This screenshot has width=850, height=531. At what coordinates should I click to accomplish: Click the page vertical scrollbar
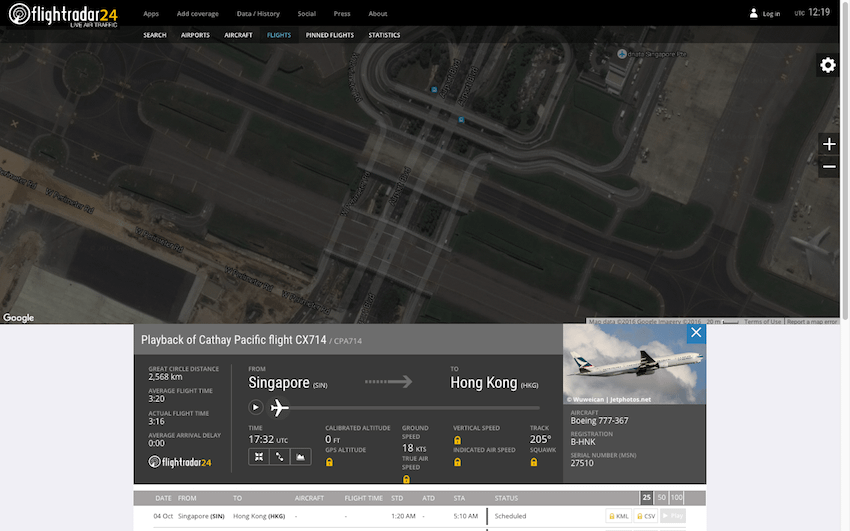[x=845, y=160]
